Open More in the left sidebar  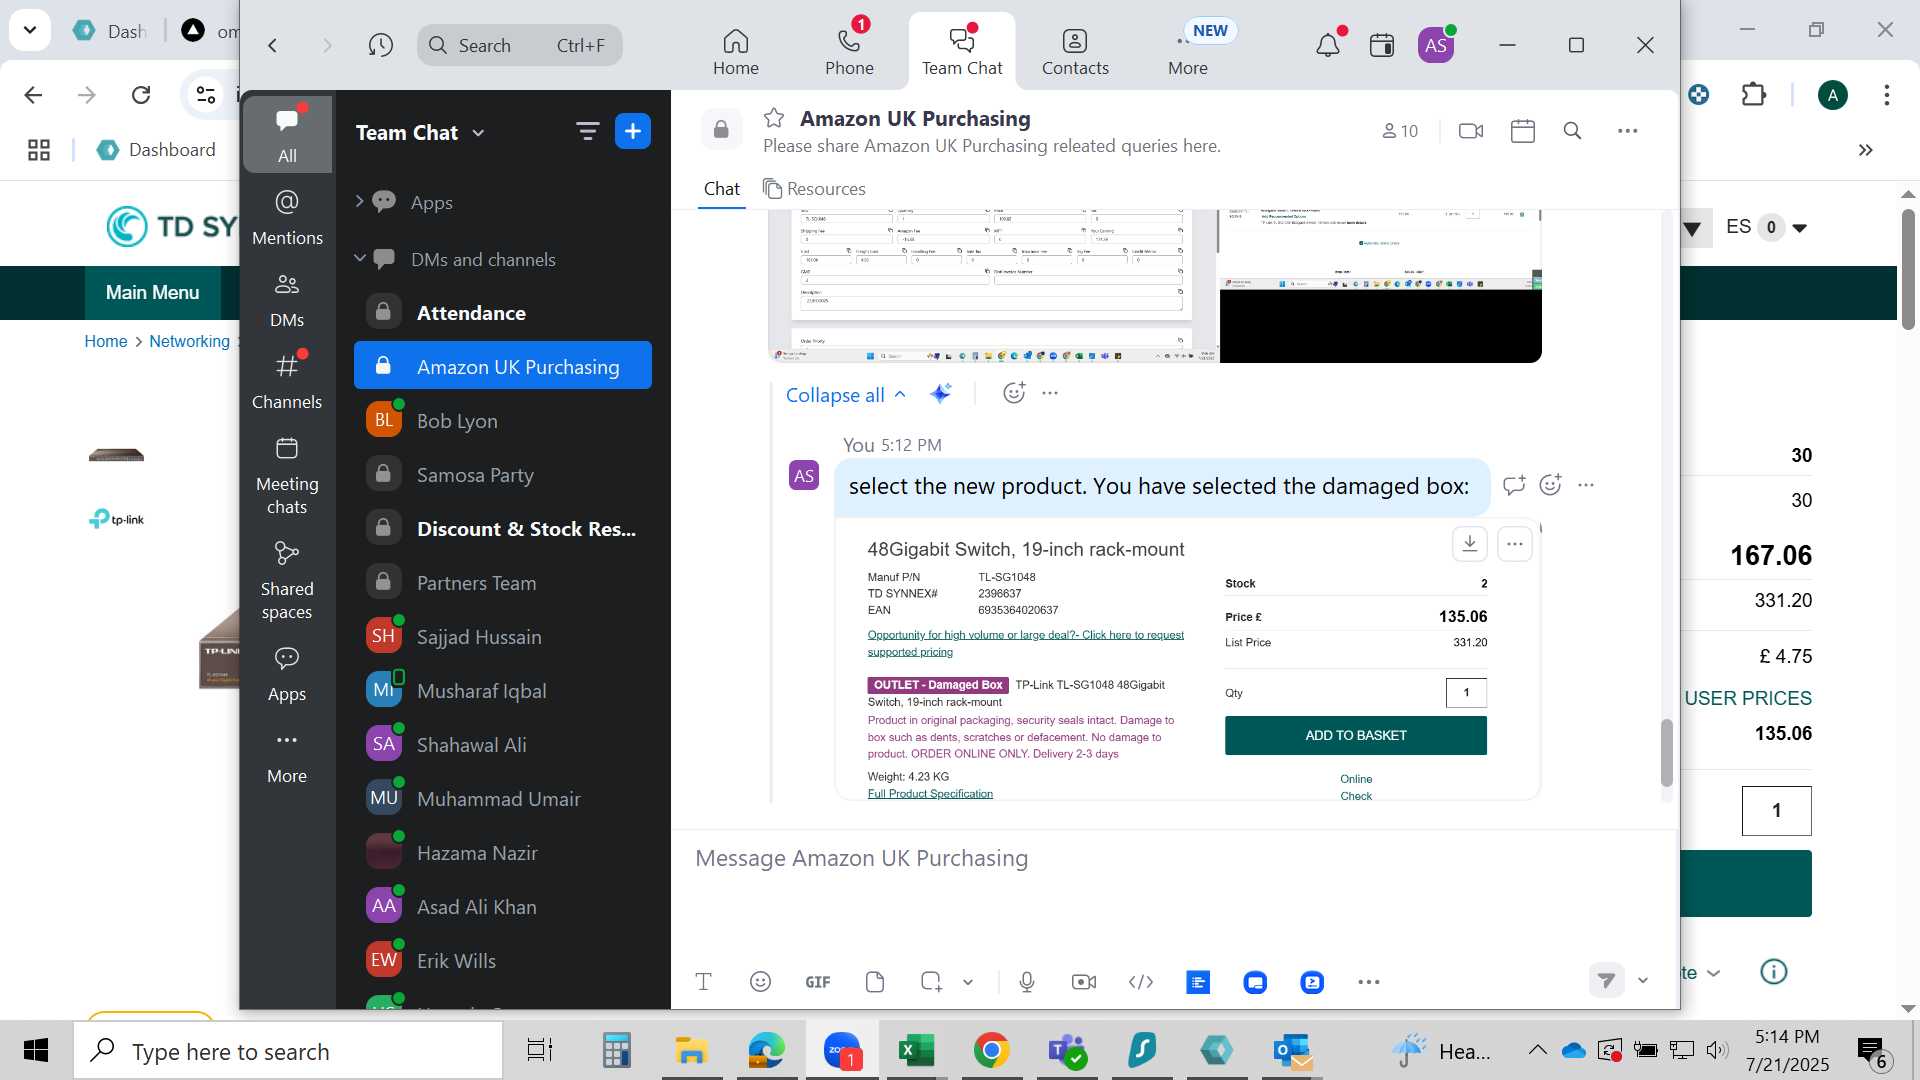tap(287, 755)
